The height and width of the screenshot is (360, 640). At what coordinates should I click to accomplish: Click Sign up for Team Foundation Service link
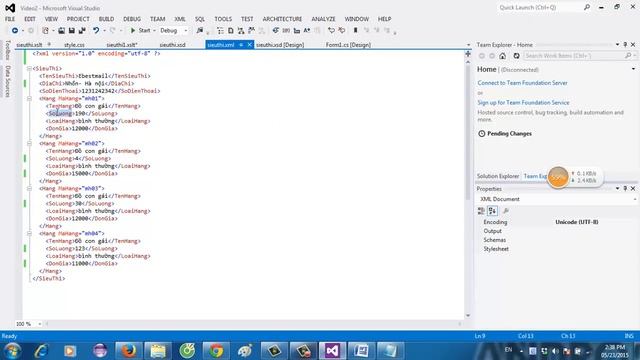pos(523,102)
